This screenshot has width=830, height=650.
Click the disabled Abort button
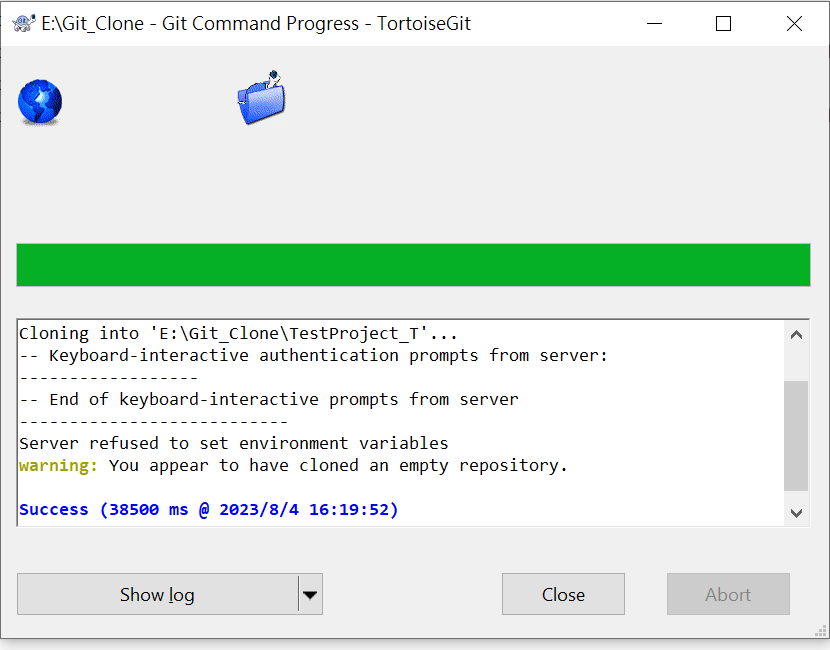(728, 594)
